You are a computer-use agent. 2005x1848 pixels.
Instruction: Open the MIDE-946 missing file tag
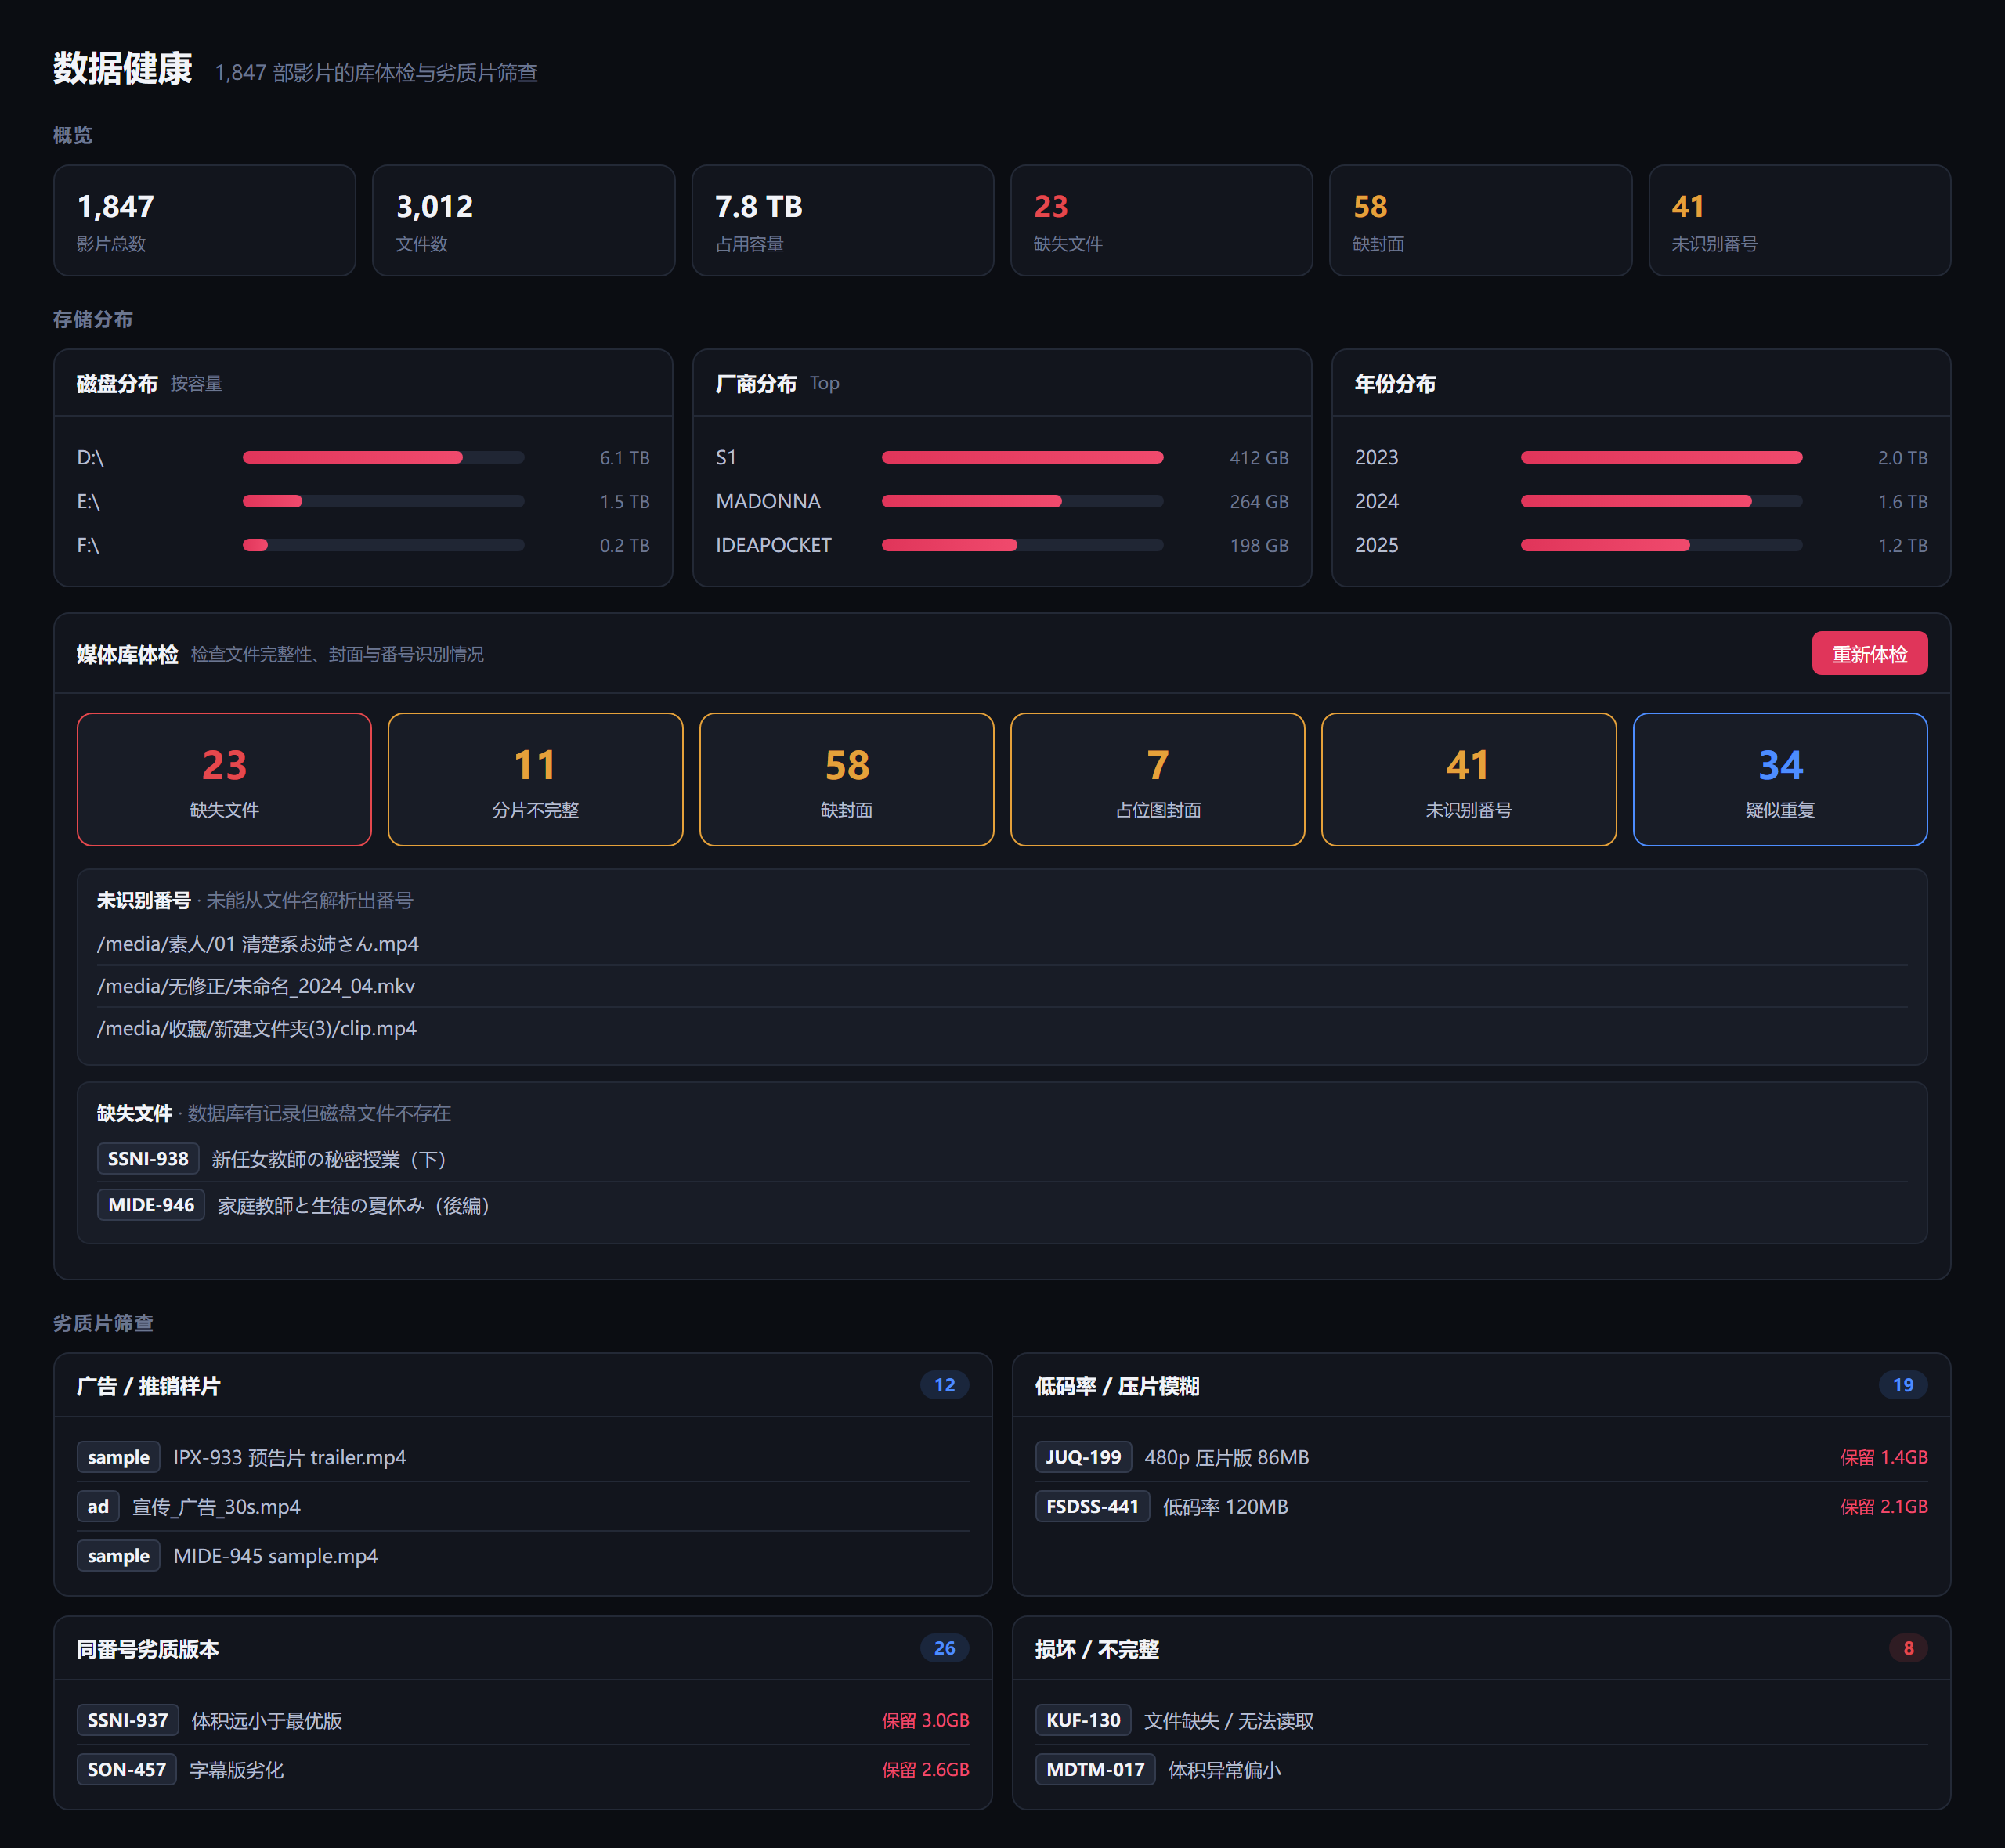click(x=151, y=1205)
